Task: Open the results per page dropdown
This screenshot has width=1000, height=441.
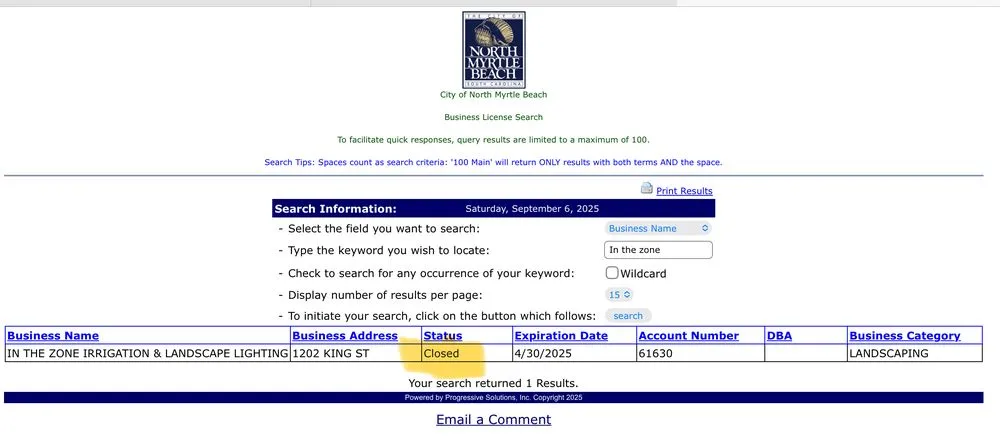Action: pyautogui.click(x=619, y=295)
